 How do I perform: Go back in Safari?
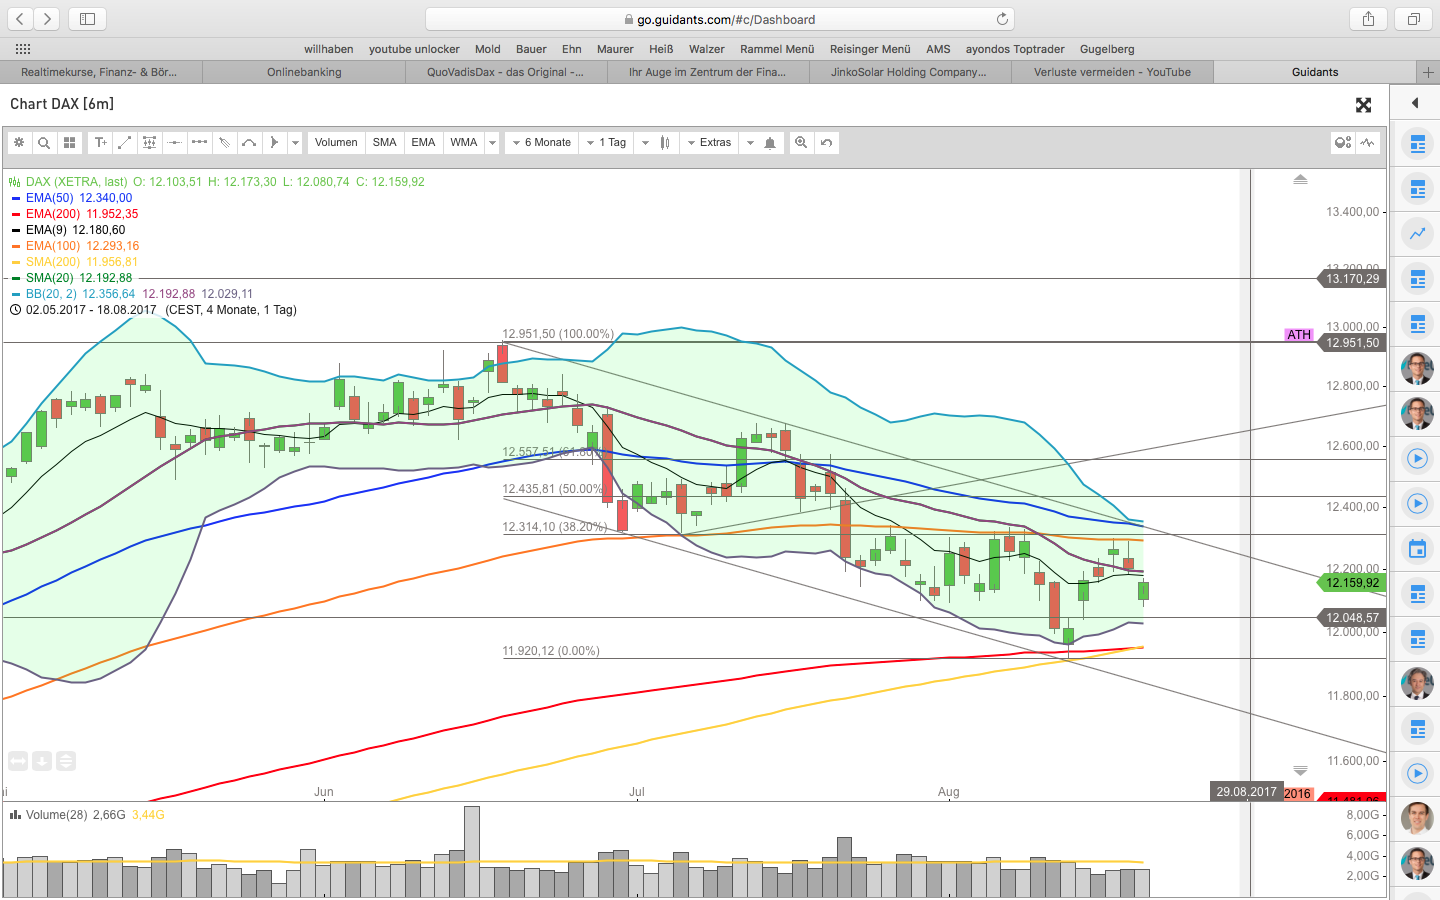(x=20, y=19)
